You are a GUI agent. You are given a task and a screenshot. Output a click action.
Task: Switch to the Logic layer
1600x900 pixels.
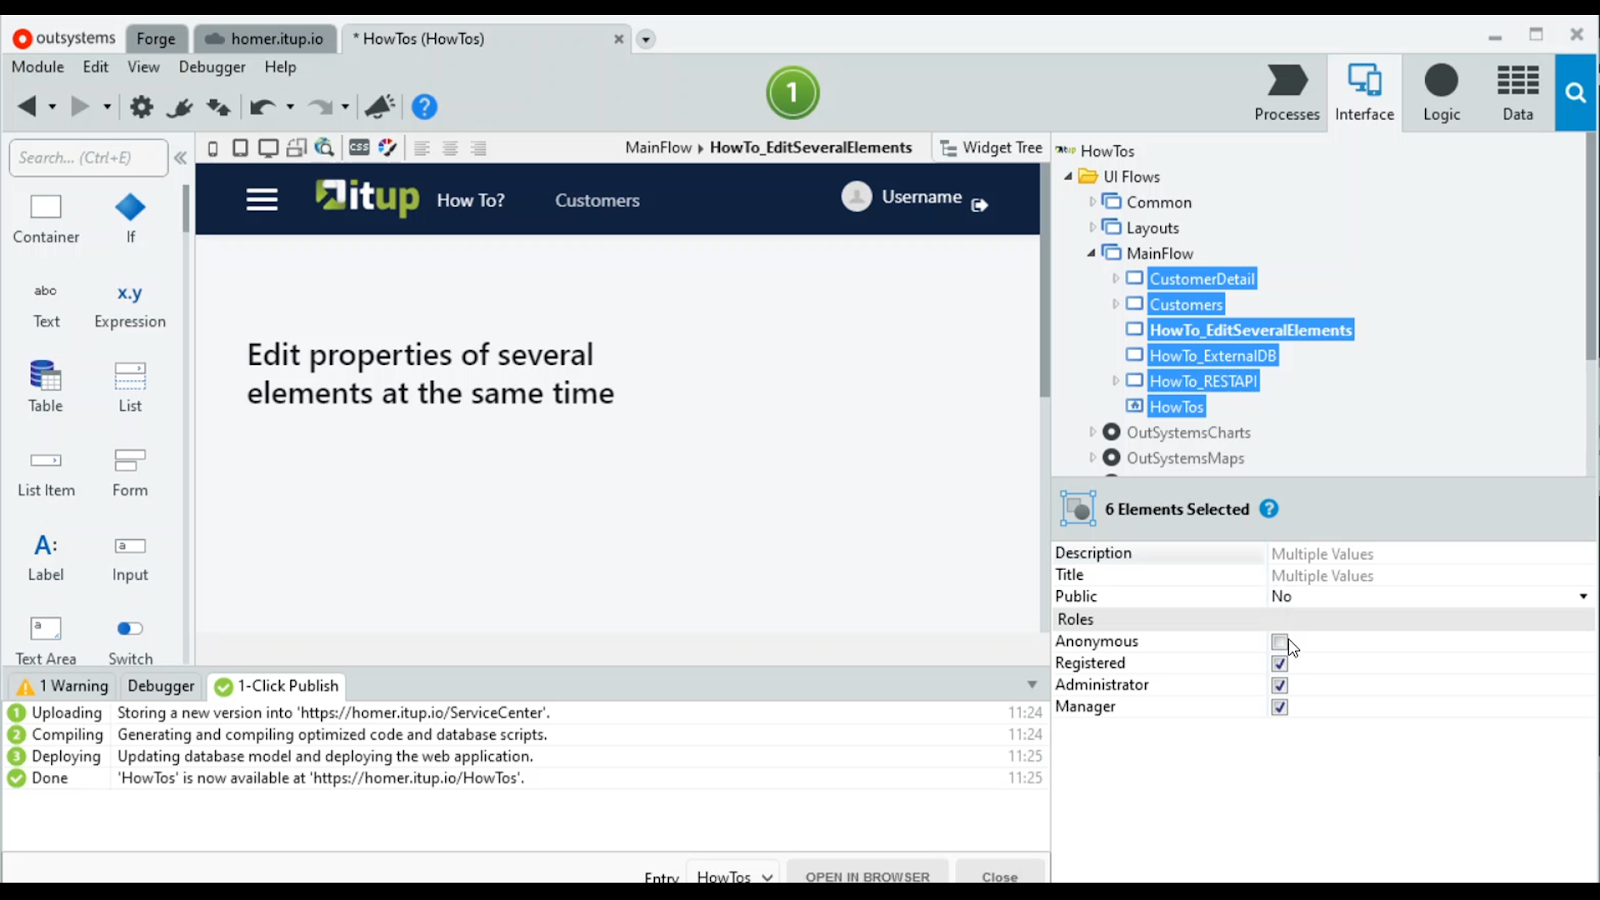pyautogui.click(x=1441, y=93)
